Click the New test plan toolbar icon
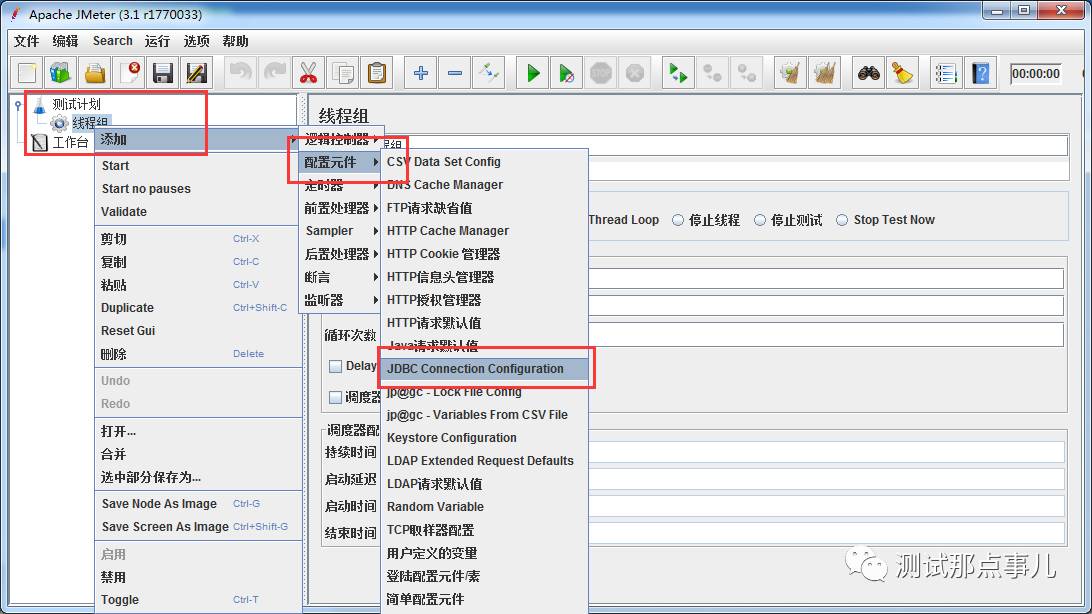Viewport: 1092px width, 614px height. (x=27, y=73)
